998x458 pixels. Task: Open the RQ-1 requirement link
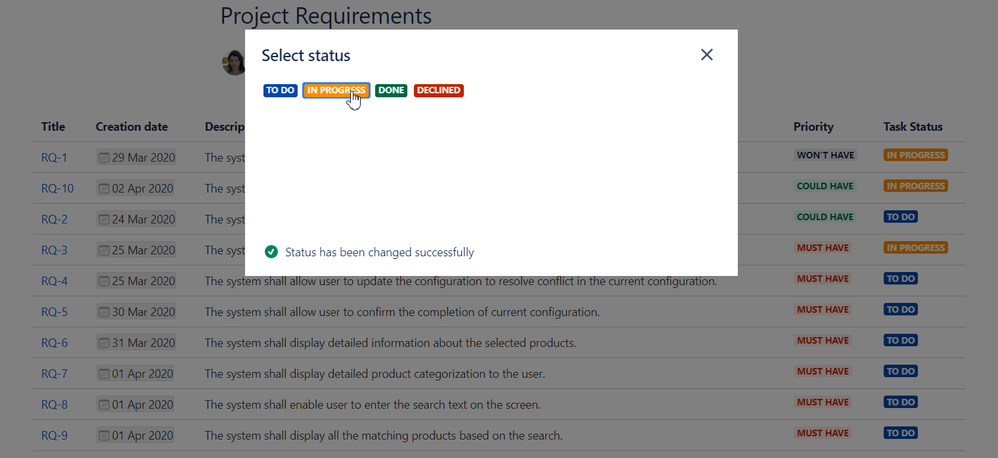coord(54,158)
